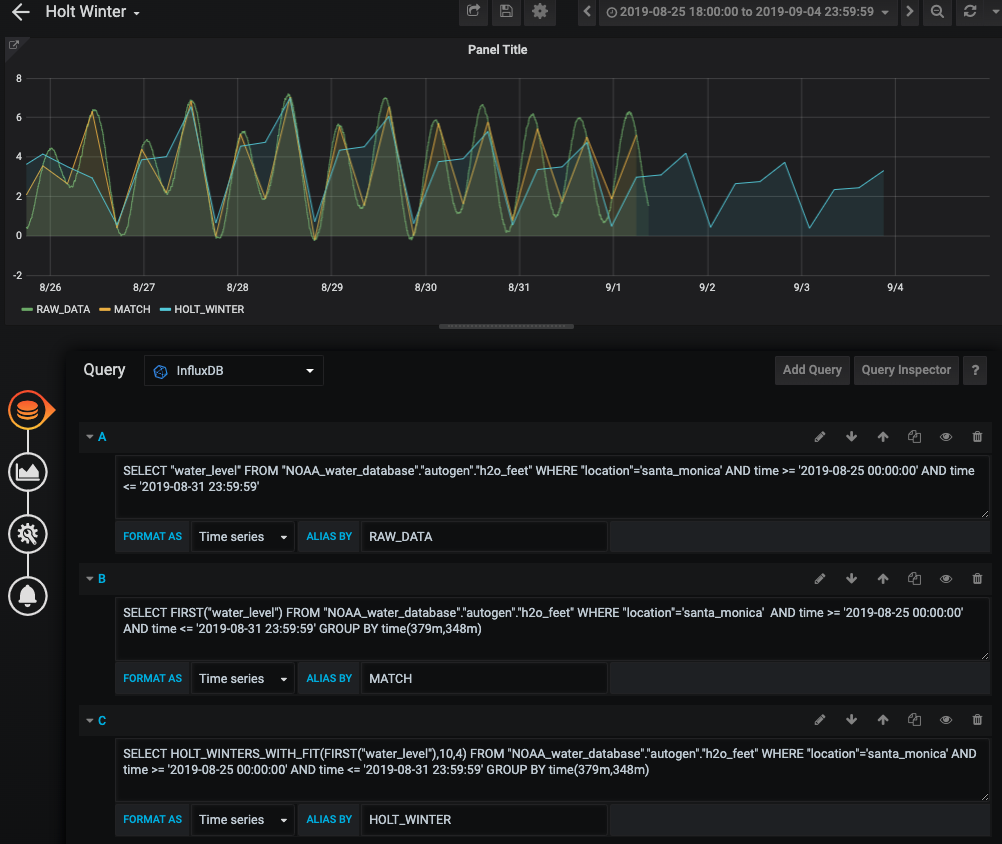Toggle visibility eye for query B
This screenshot has height=844, width=1002.
[x=946, y=579]
